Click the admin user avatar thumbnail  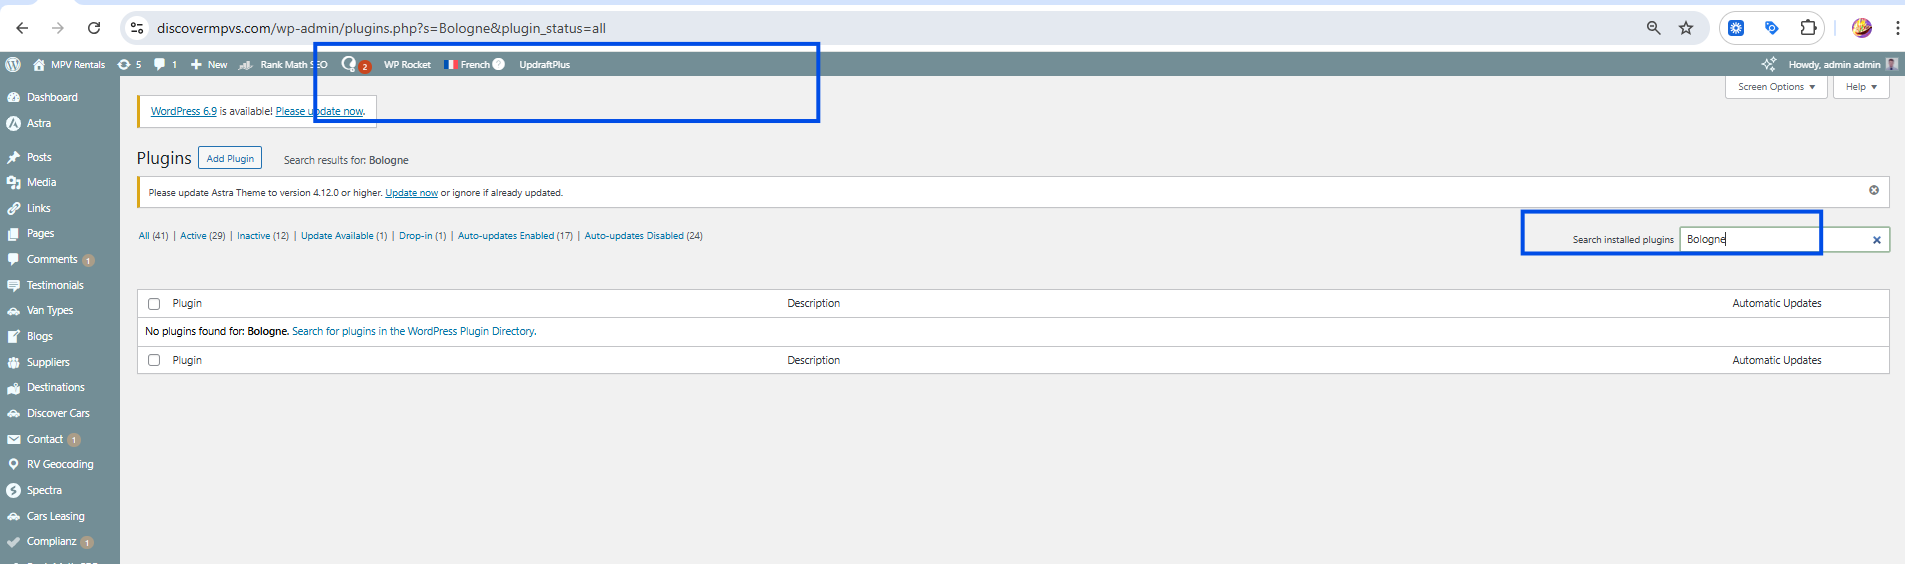[x=1891, y=64]
